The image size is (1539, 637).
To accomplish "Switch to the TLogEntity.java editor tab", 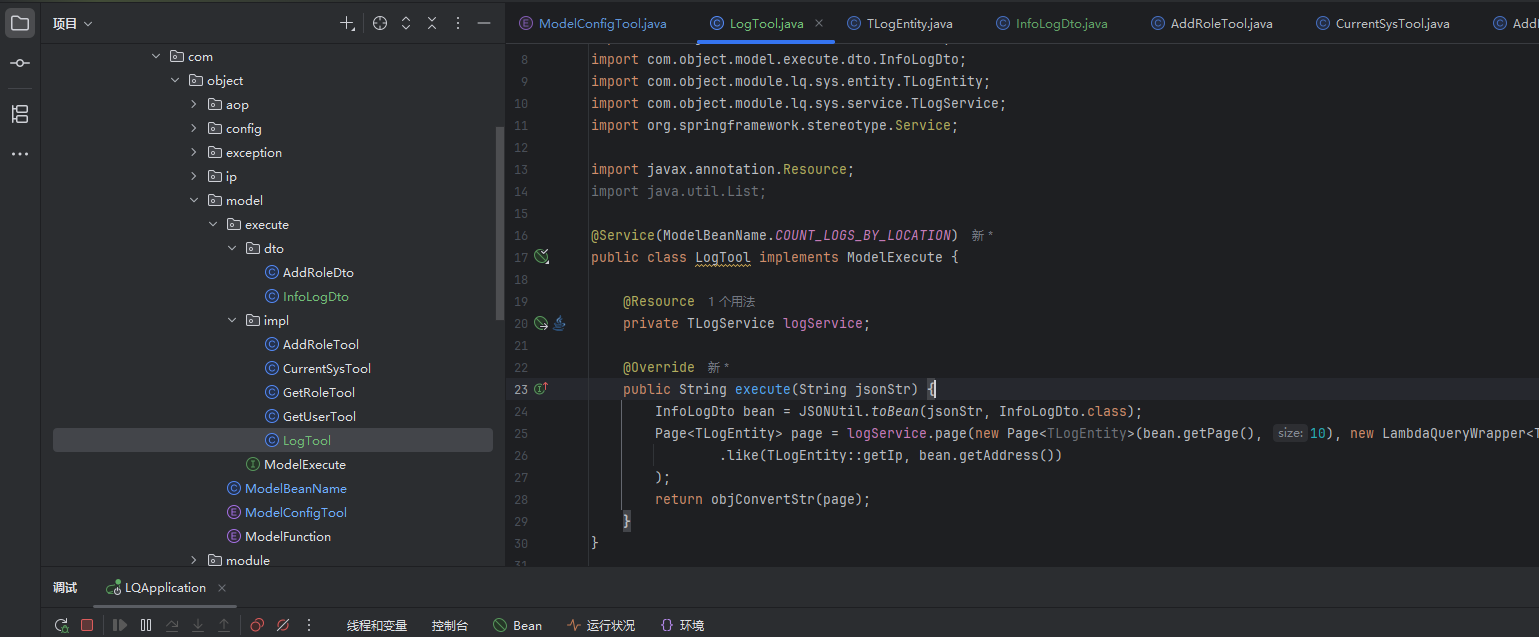I will [x=908, y=23].
